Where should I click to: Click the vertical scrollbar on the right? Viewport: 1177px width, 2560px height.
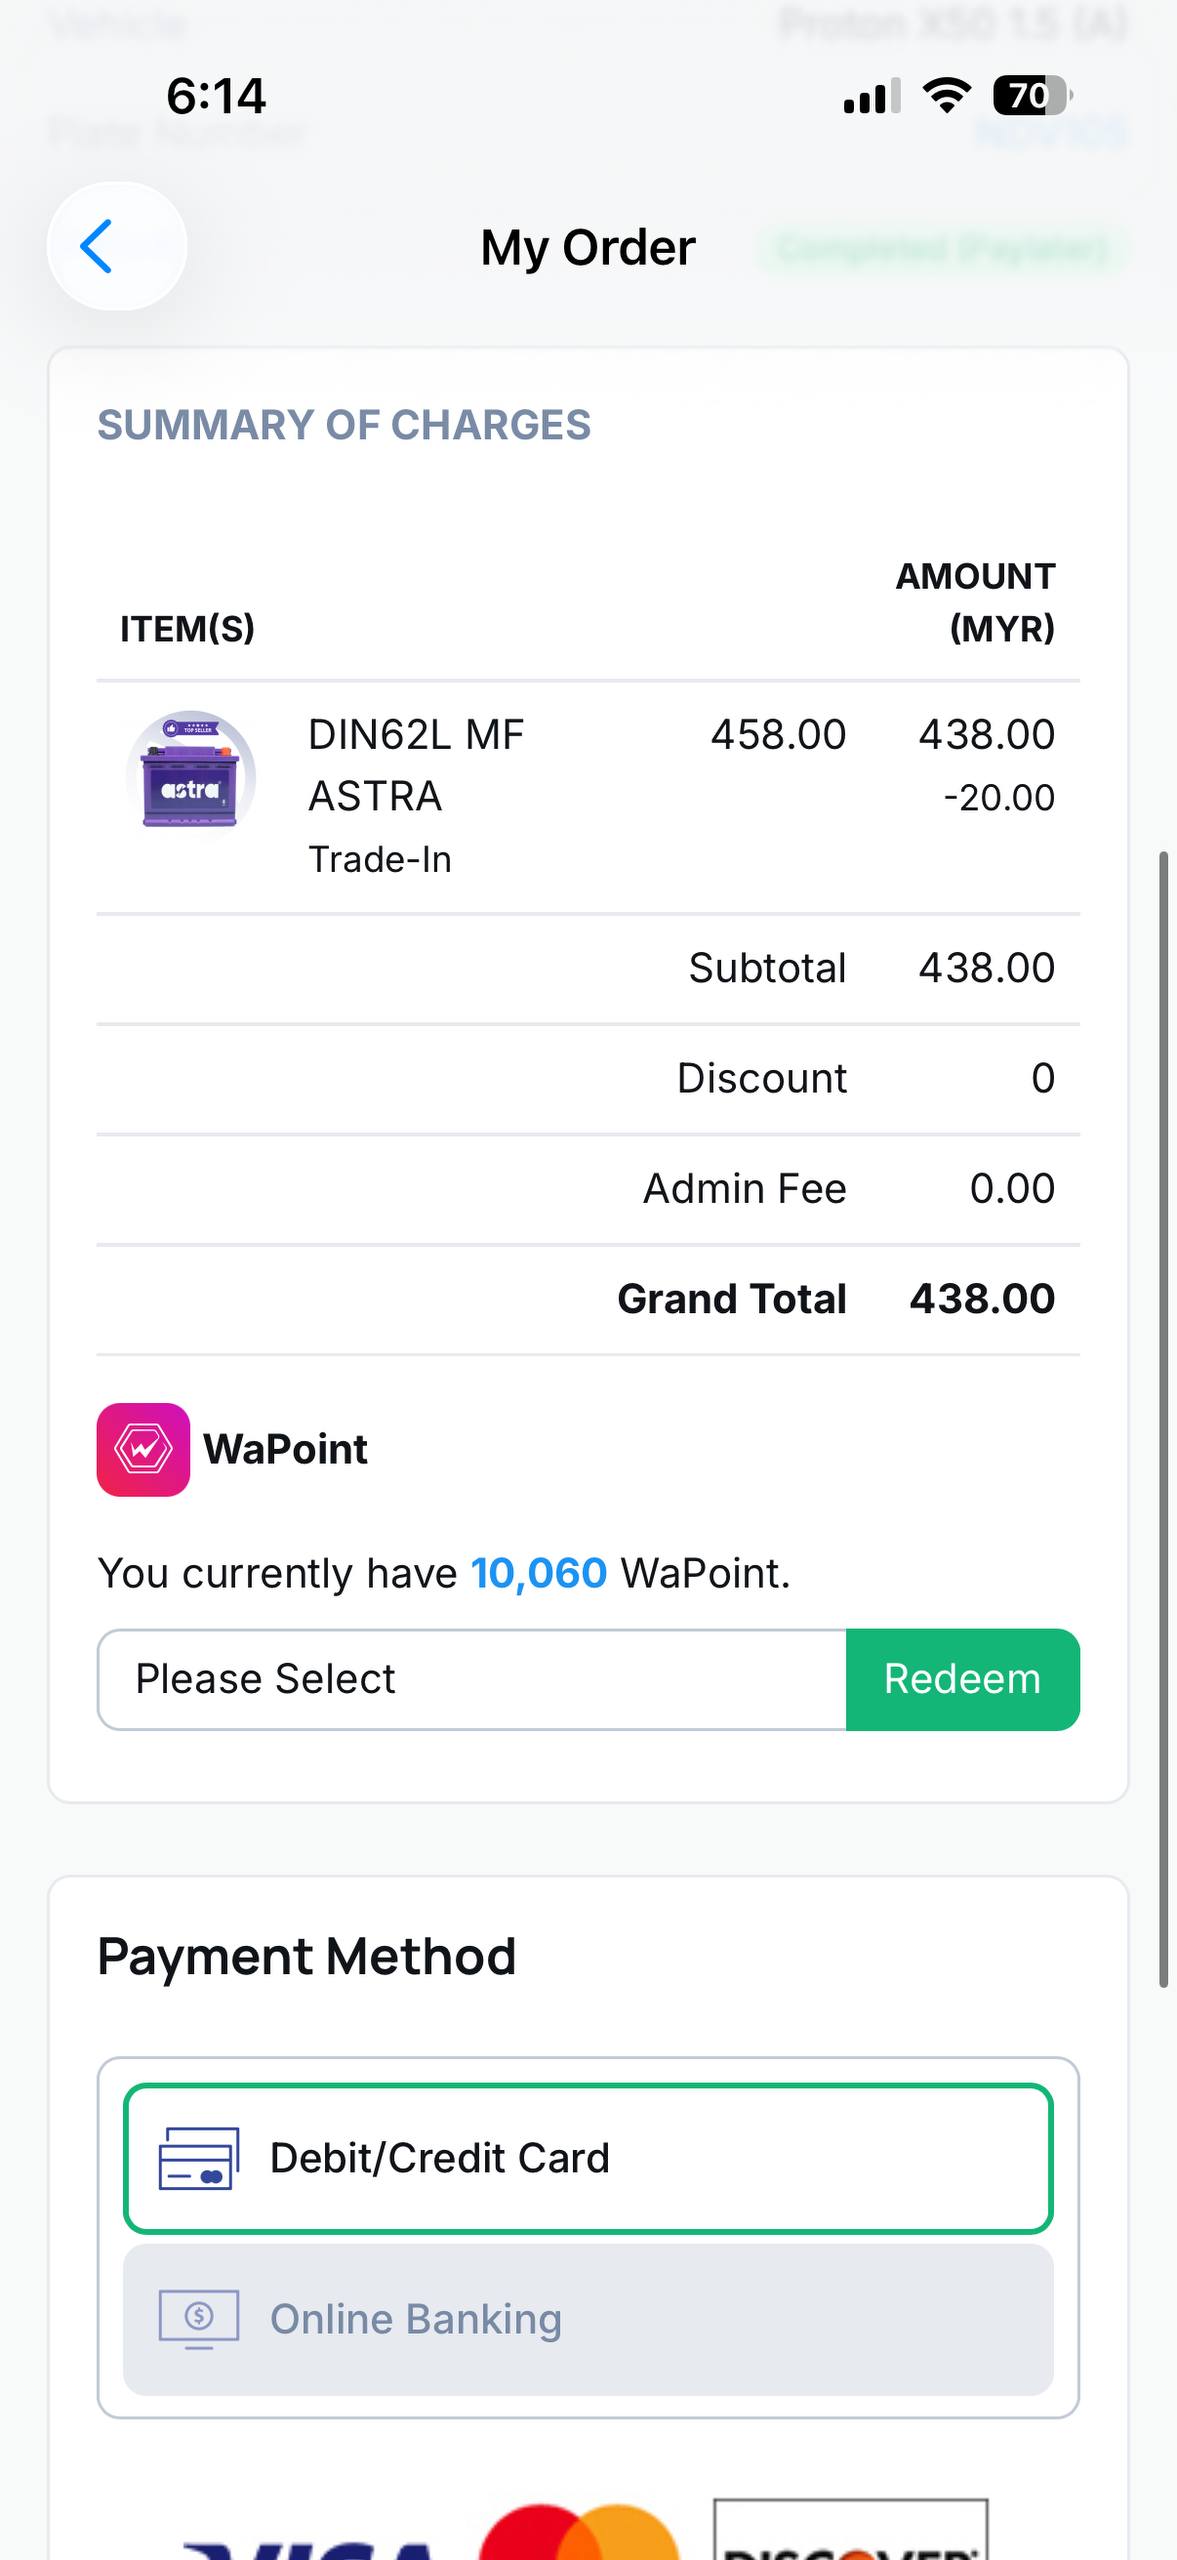coord(1163,1418)
